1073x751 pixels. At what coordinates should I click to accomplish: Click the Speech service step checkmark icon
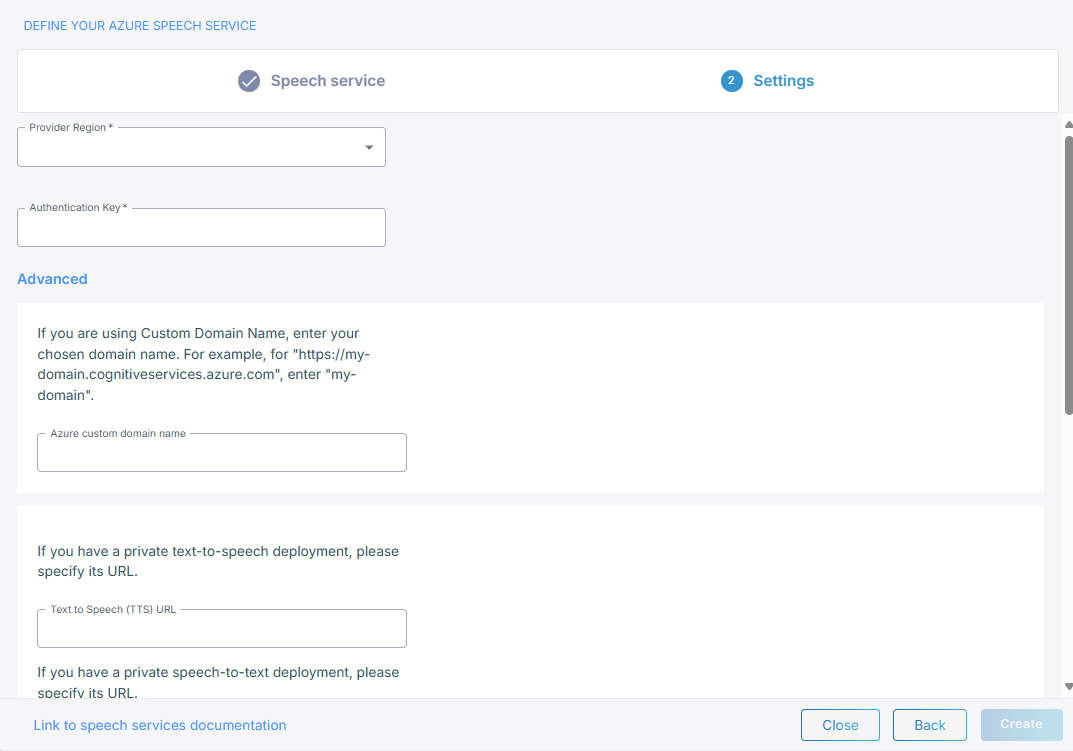coord(249,81)
